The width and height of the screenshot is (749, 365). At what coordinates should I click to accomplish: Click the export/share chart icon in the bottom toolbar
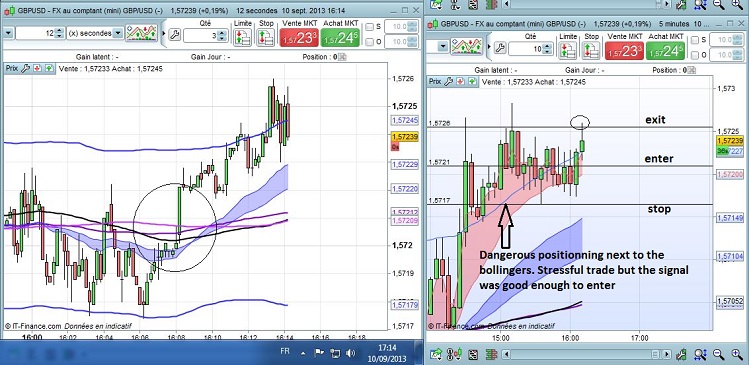tap(435, 354)
